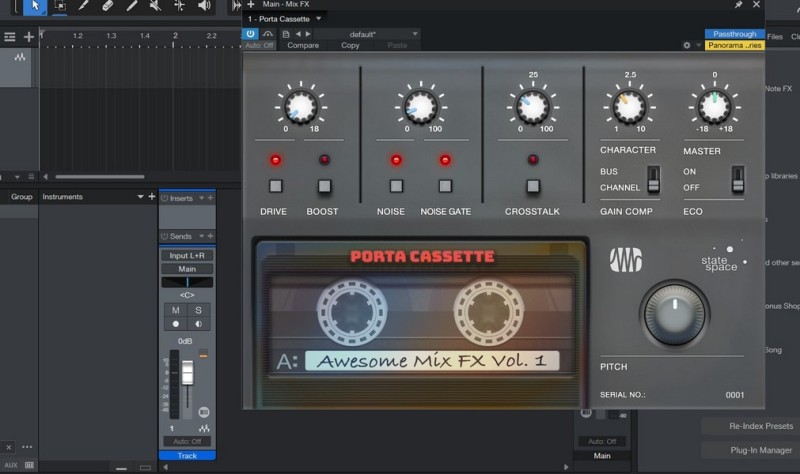Viewport: 800px width, 474px height.
Task: Open the track list menu icon
Action: coord(10,37)
